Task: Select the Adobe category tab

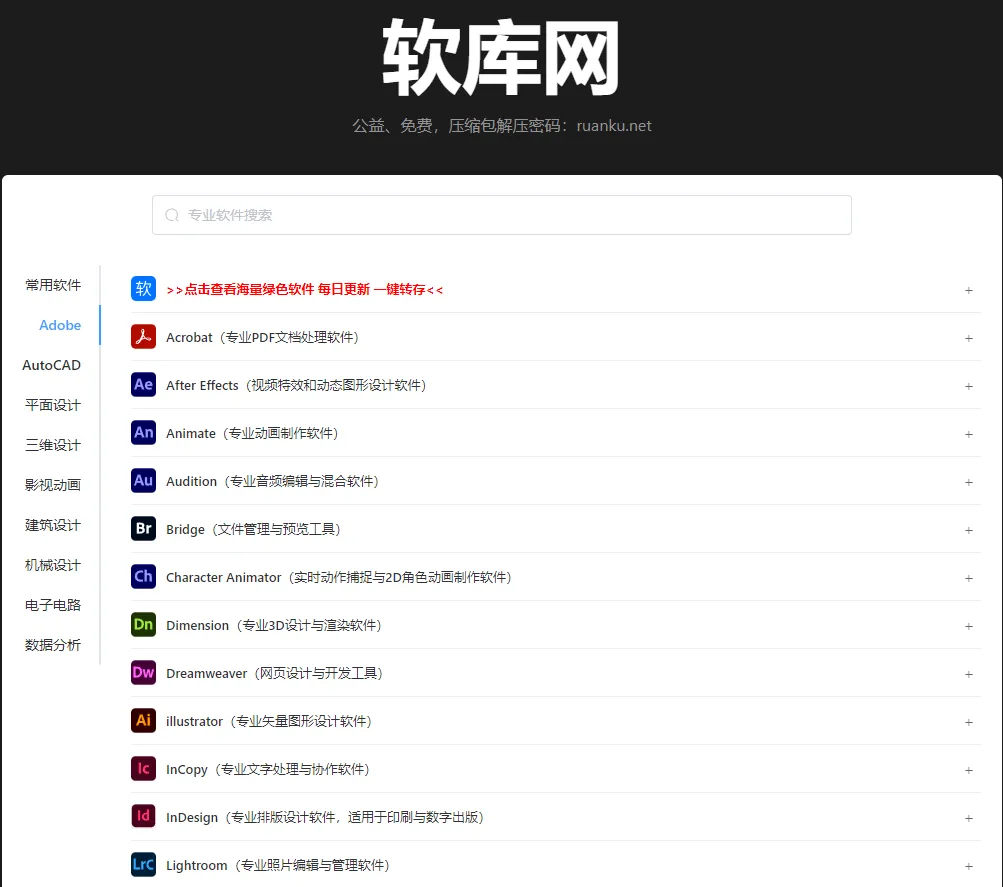Action: tap(60, 325)
